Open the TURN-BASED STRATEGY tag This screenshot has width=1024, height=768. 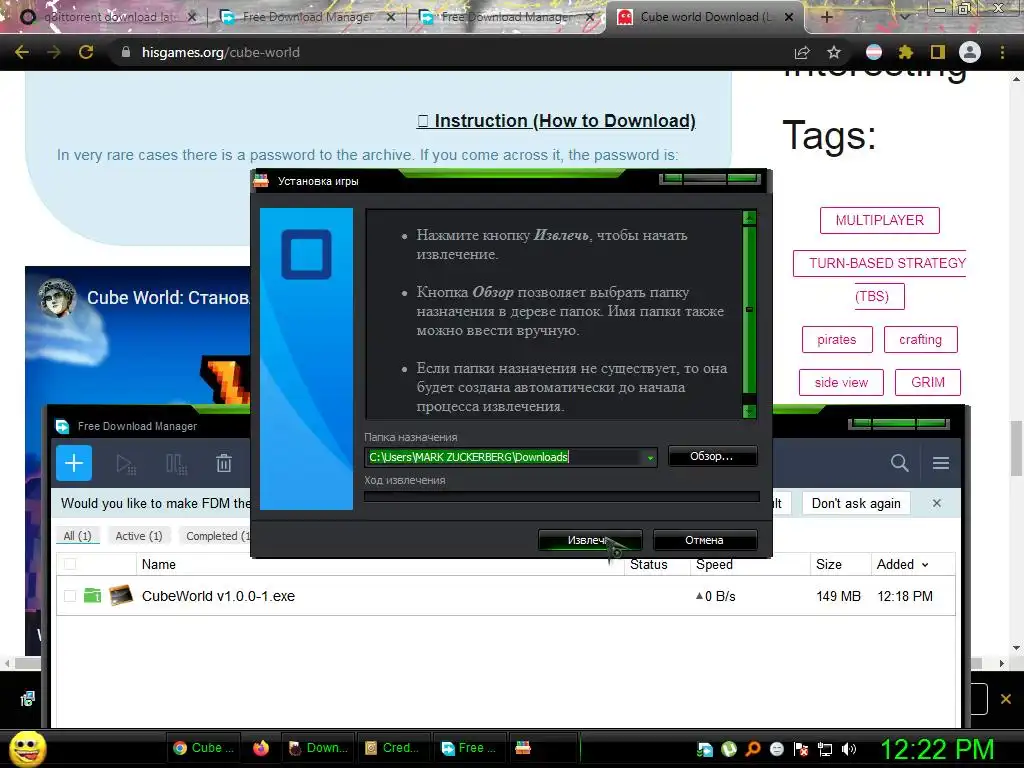click(x=880, y=263)
